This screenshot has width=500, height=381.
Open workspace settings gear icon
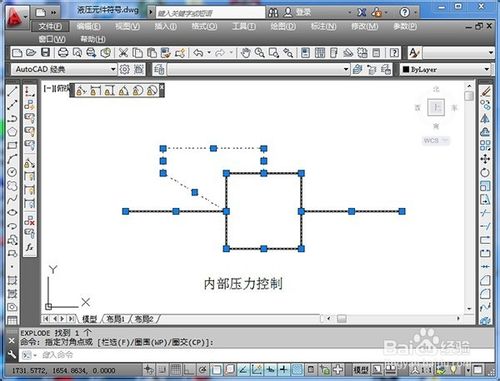click(x=124, y=69)
